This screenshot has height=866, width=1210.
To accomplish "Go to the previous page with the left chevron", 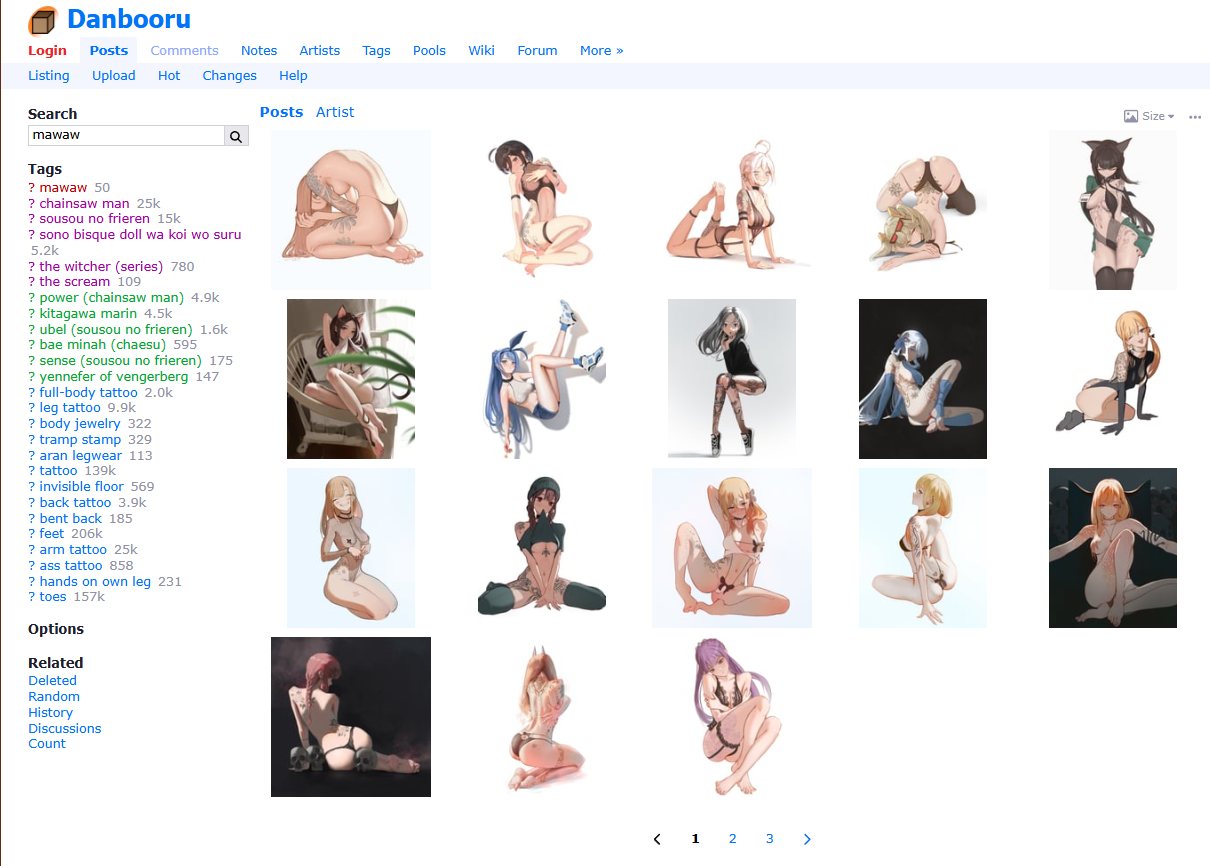I will pos(657,839).
